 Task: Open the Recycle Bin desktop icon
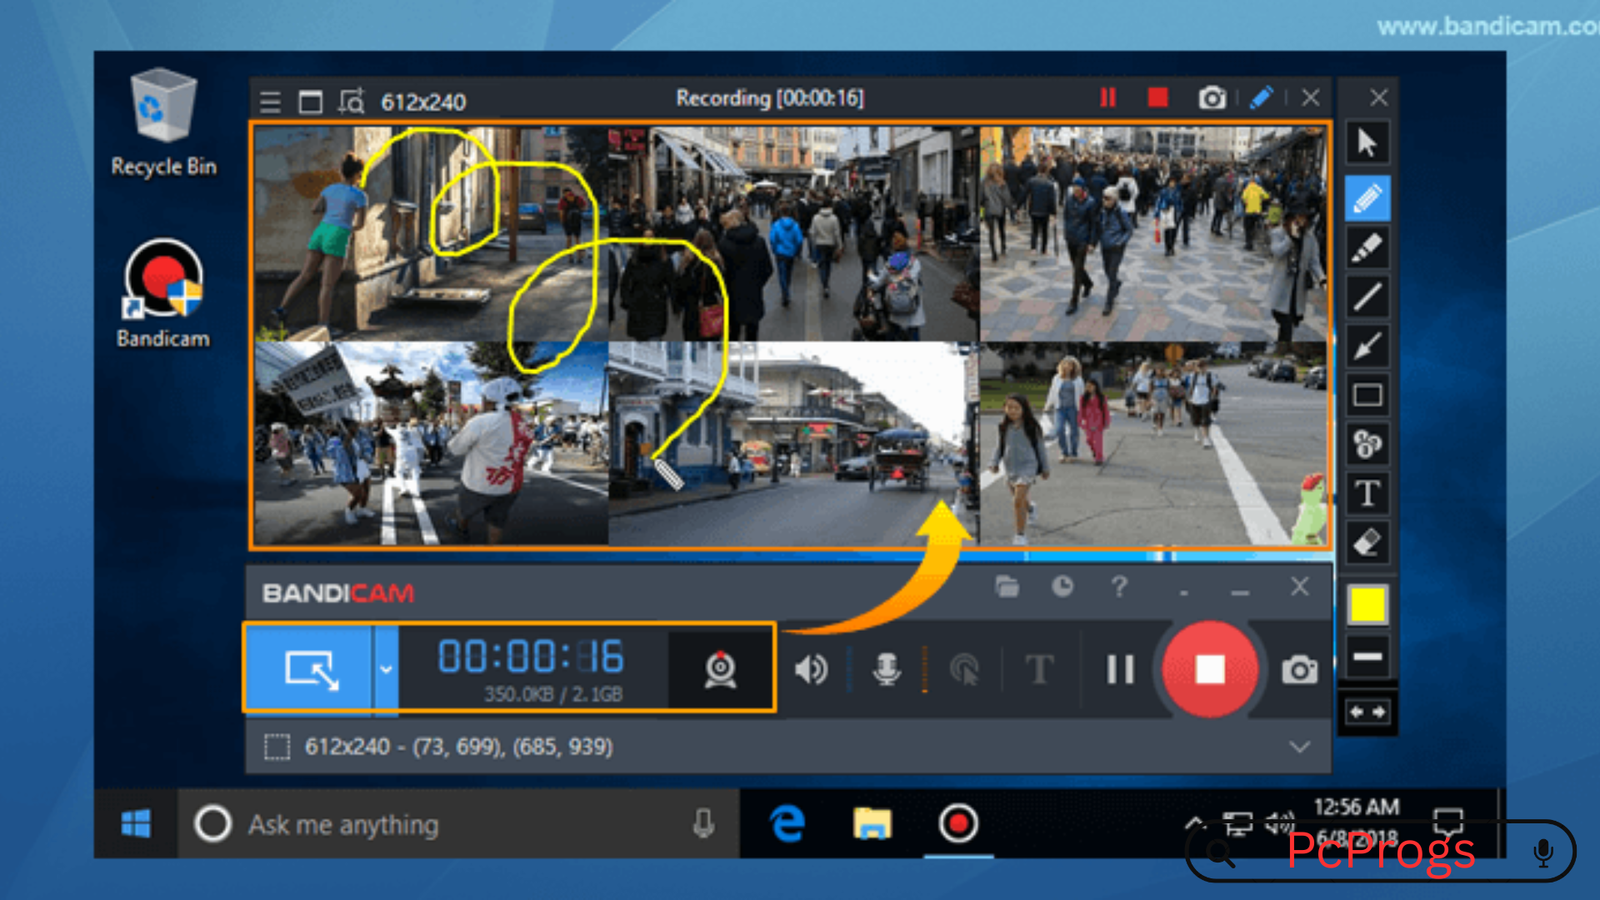(x=163, y=122)
